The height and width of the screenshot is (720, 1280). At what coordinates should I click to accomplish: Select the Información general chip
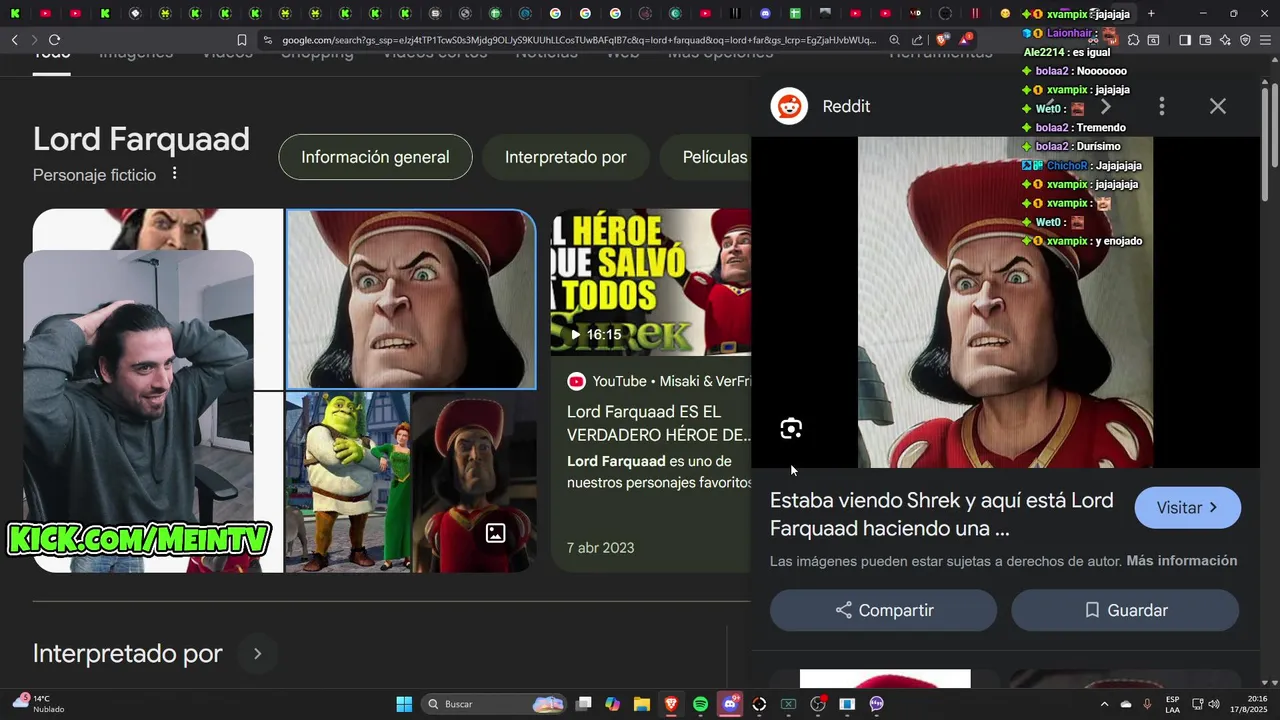click(x=375, y=157)
